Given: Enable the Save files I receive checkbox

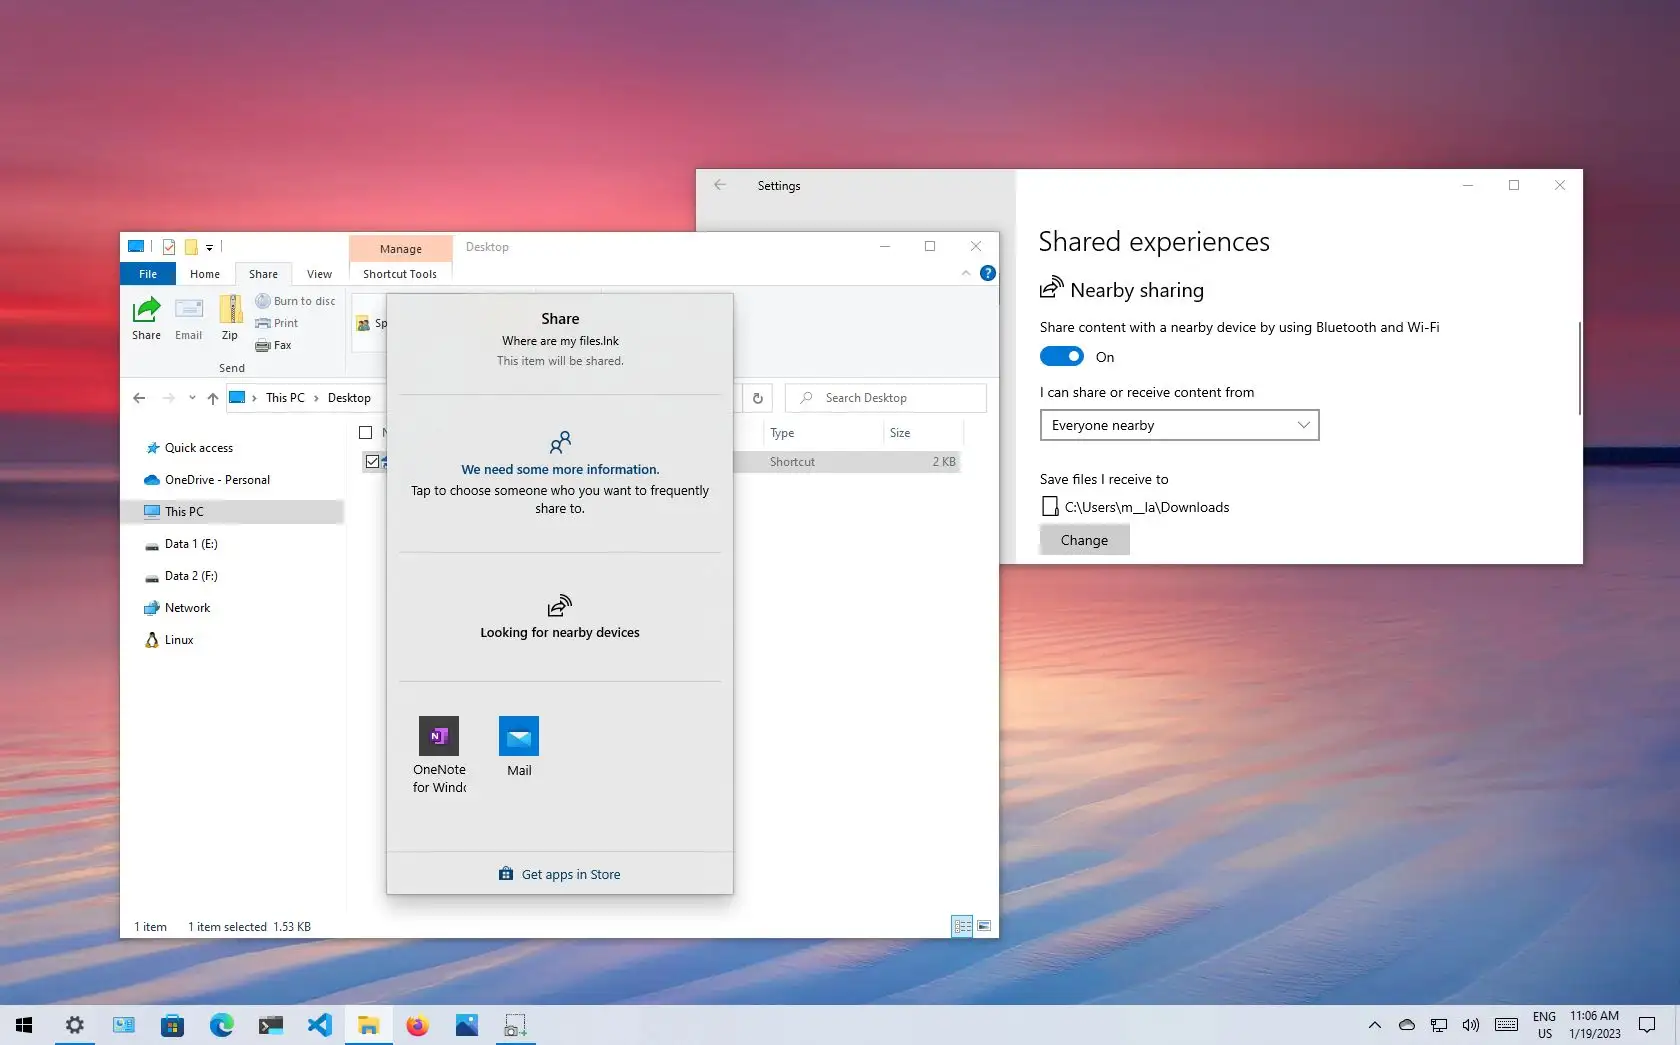Looking at the screenshot, I should pos(1049,506).
